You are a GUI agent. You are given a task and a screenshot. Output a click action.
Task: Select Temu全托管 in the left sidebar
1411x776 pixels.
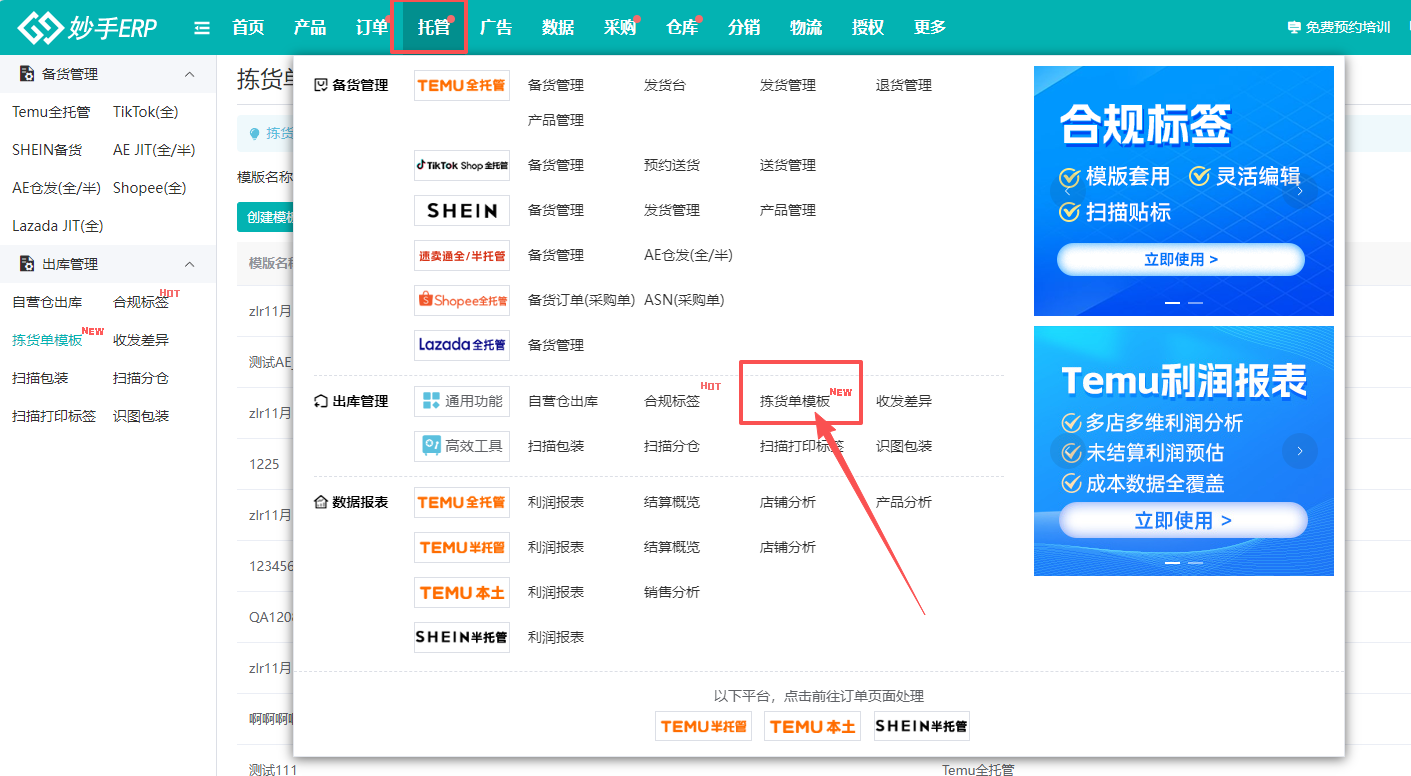click(51, 112)
